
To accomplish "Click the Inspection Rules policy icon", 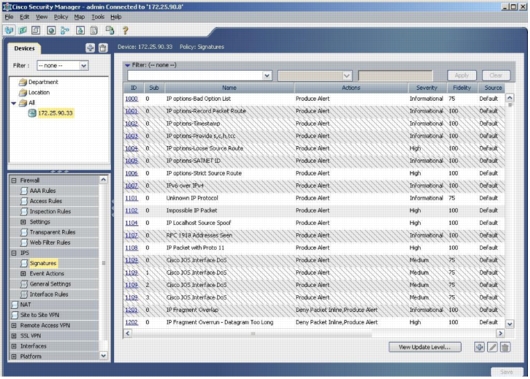I will point(24,212).
